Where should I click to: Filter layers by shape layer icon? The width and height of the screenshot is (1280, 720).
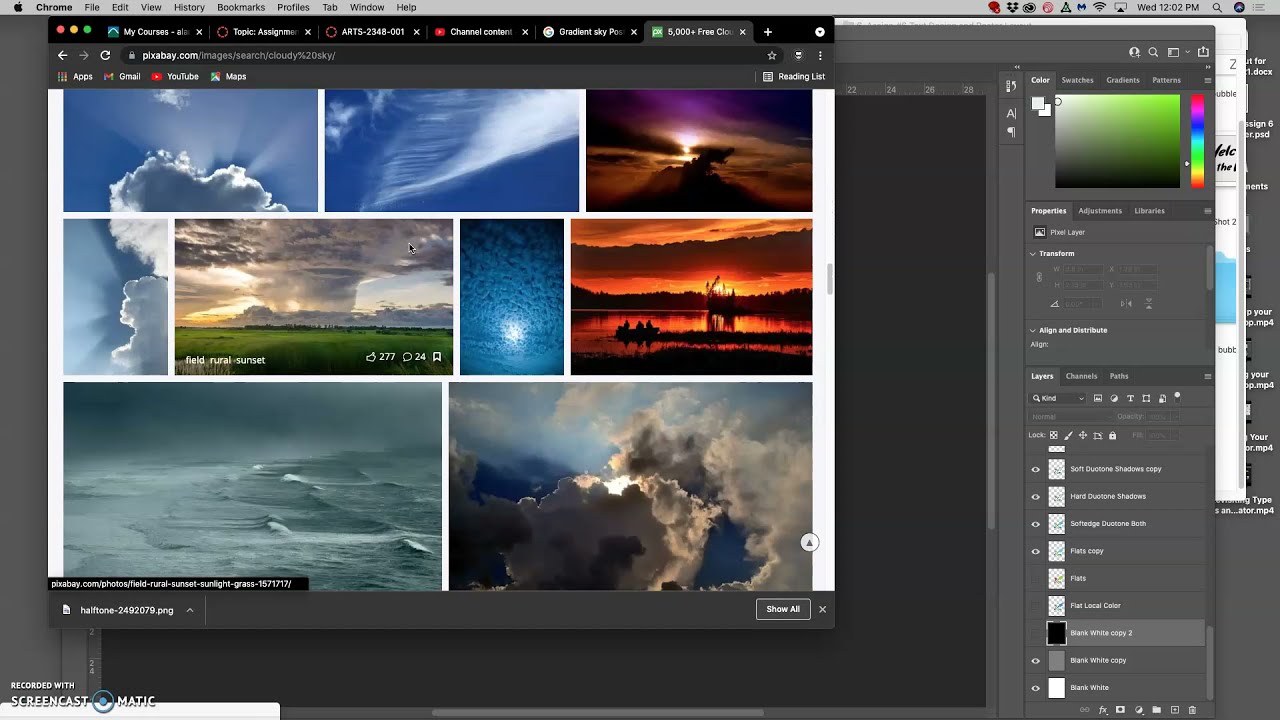point(1146,398)
